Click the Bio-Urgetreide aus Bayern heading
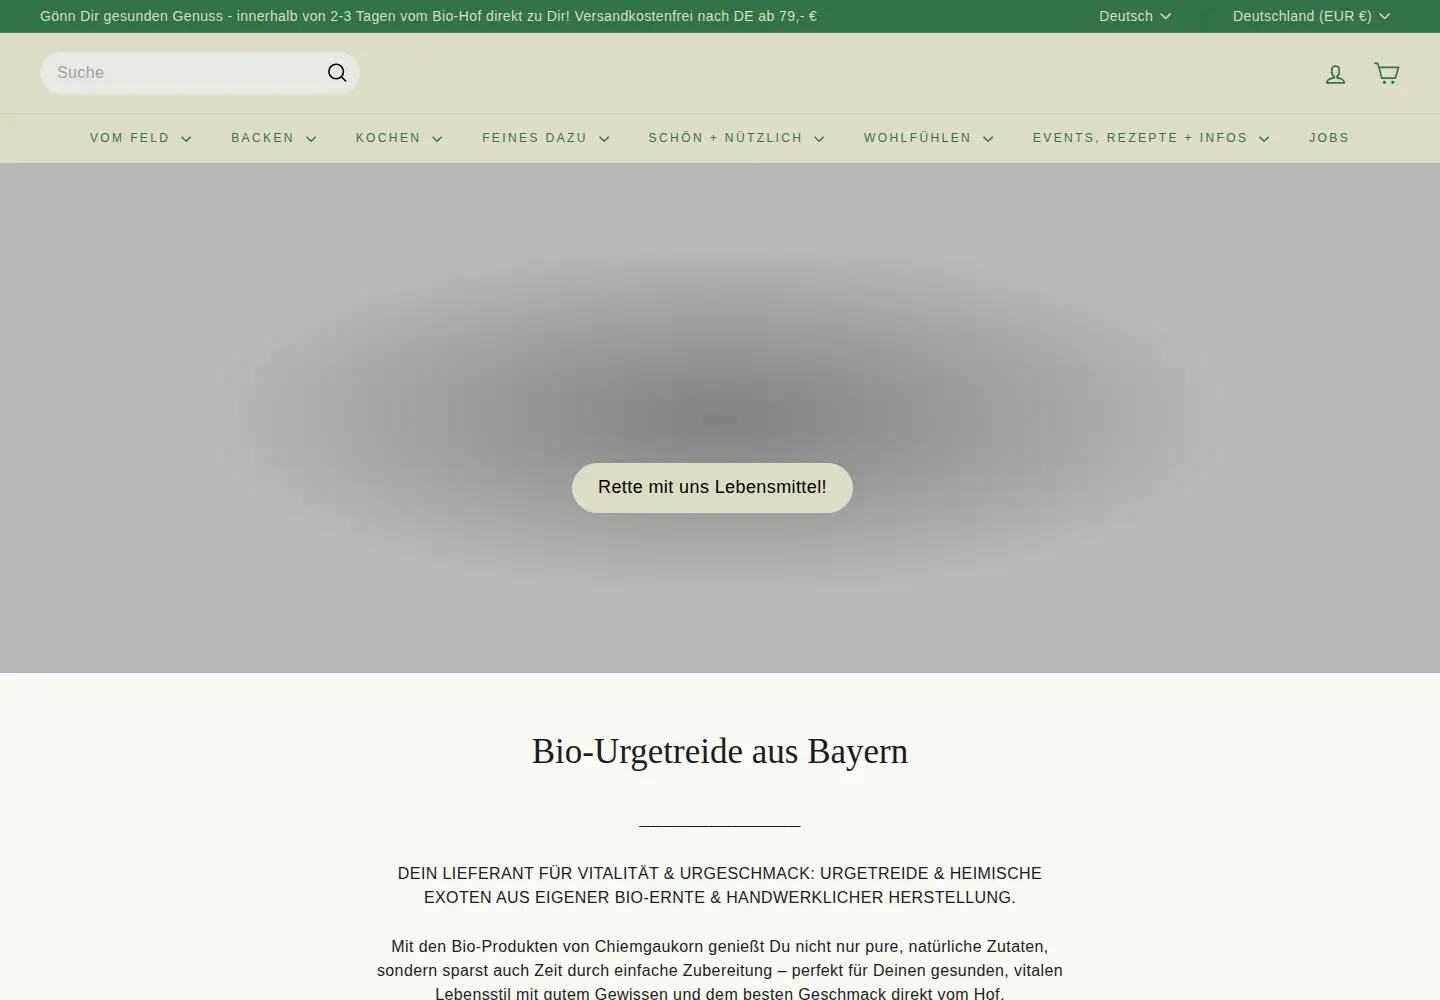 tap(720, 751)
